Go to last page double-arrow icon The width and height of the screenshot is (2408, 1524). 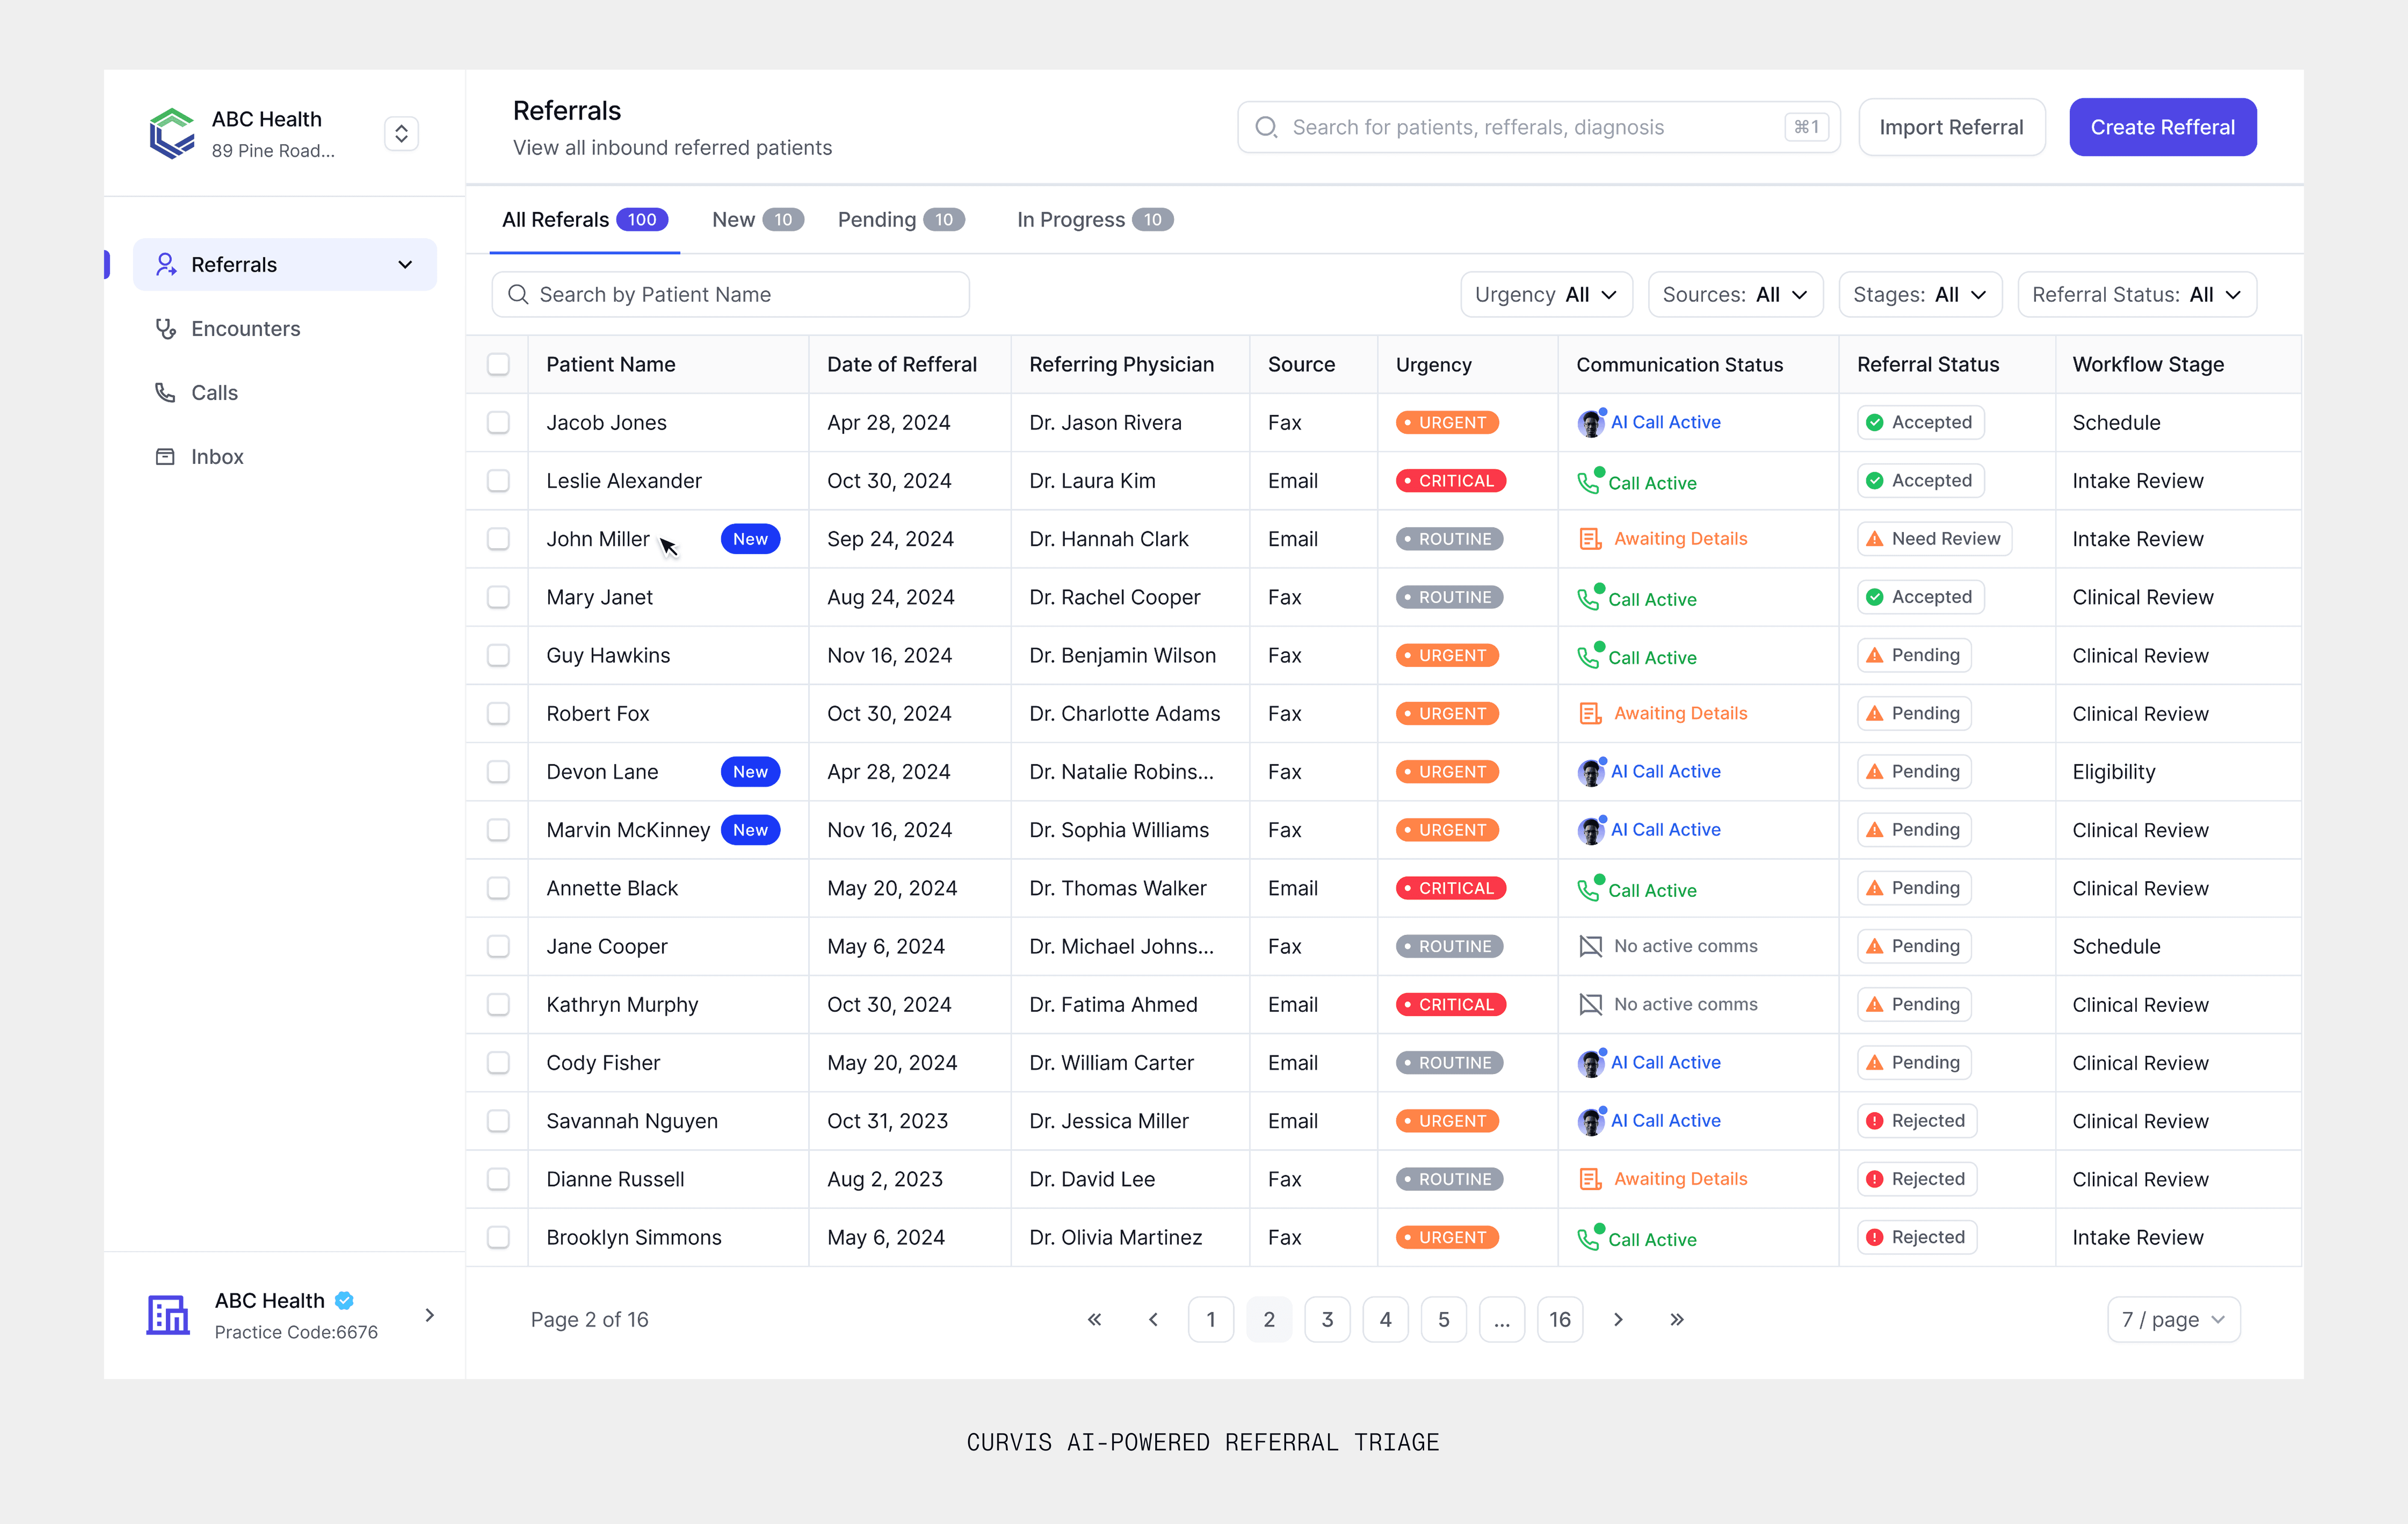pyautogui.click(x=1677, y=1320)
